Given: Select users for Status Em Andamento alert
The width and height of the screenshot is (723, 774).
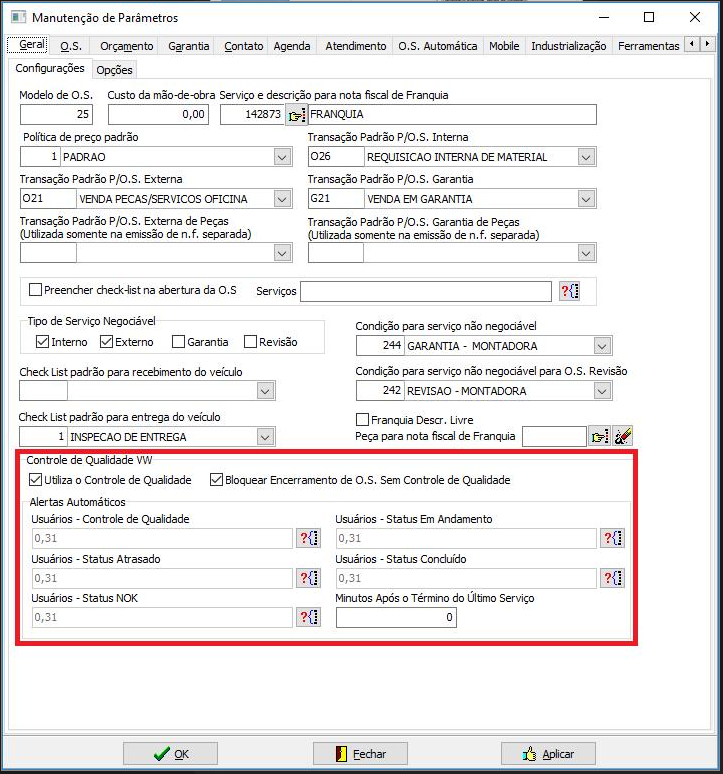Looking at the screenshot, I should tap(613, 538).
